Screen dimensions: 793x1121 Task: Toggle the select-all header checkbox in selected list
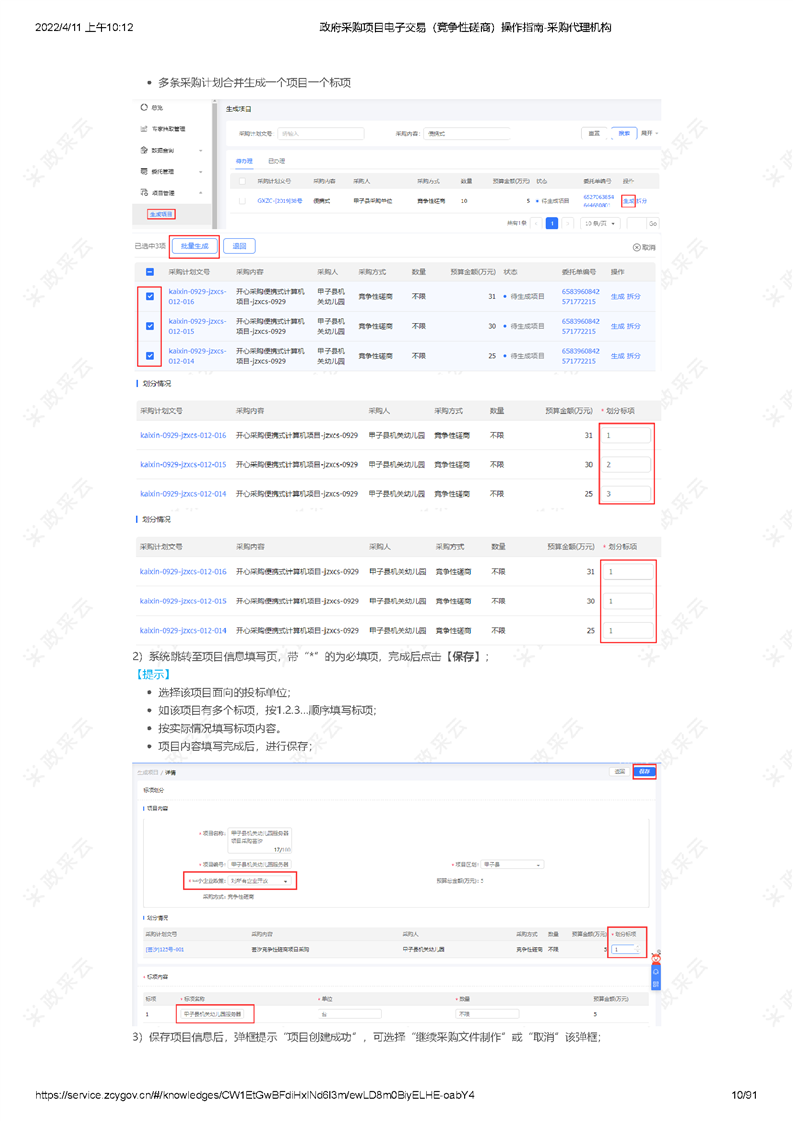[150, 271]
